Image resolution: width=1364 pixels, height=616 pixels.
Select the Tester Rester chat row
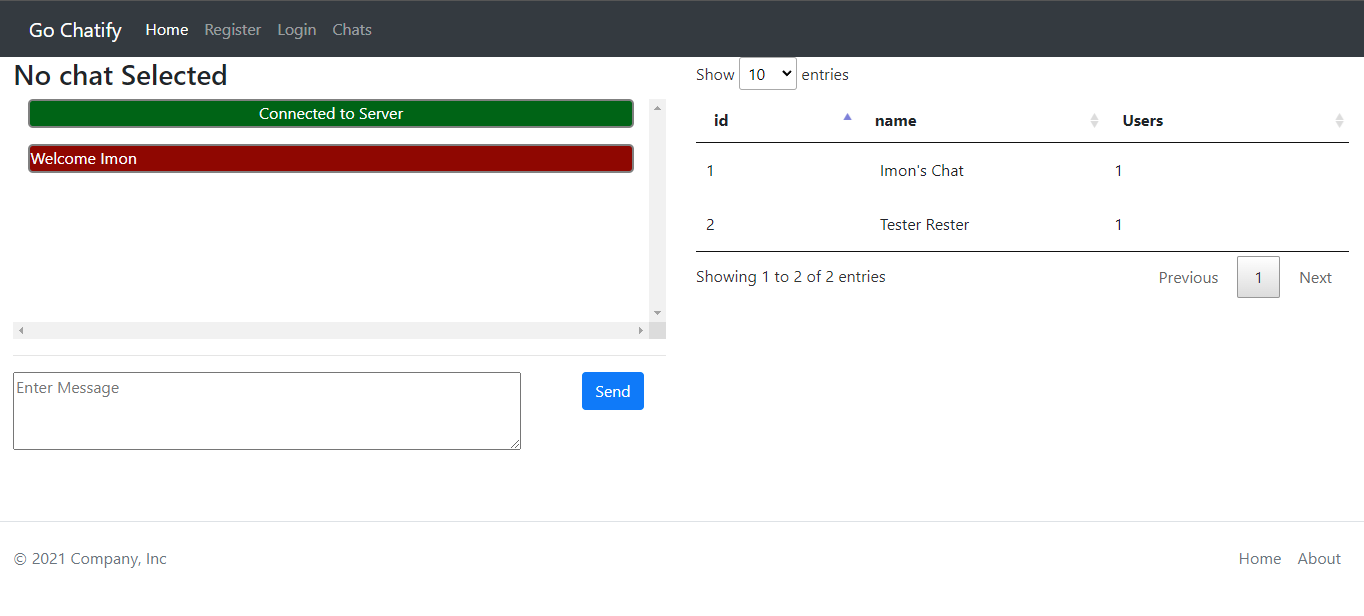click(x=924, y=225)
